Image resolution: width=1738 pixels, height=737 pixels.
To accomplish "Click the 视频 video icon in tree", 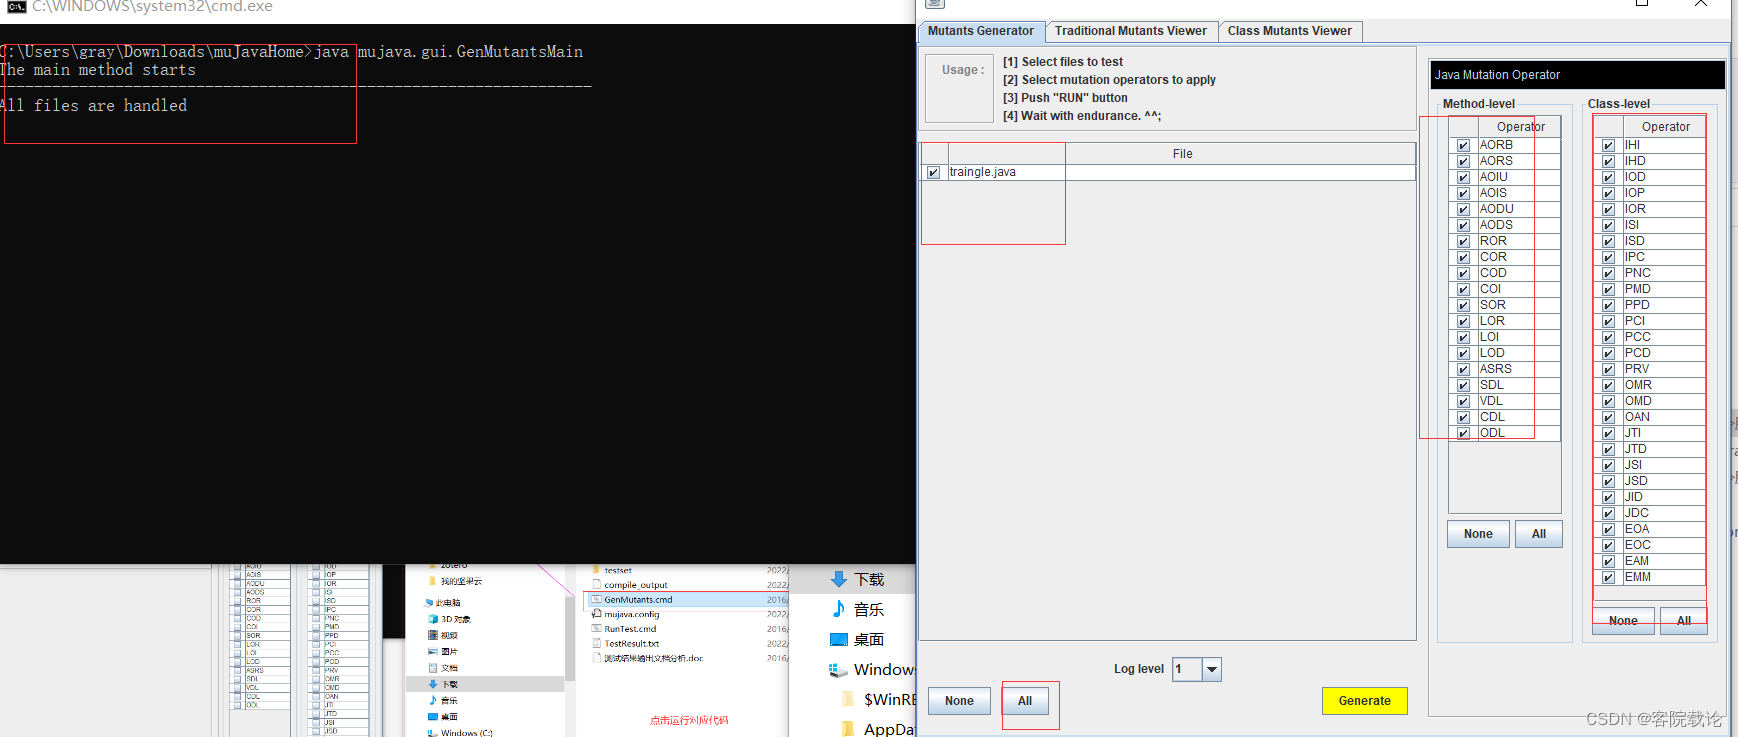I will (433, 635).
